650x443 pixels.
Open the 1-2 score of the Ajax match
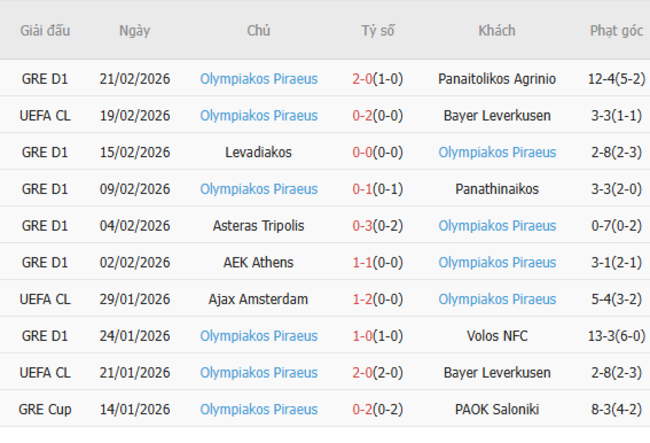363,299
